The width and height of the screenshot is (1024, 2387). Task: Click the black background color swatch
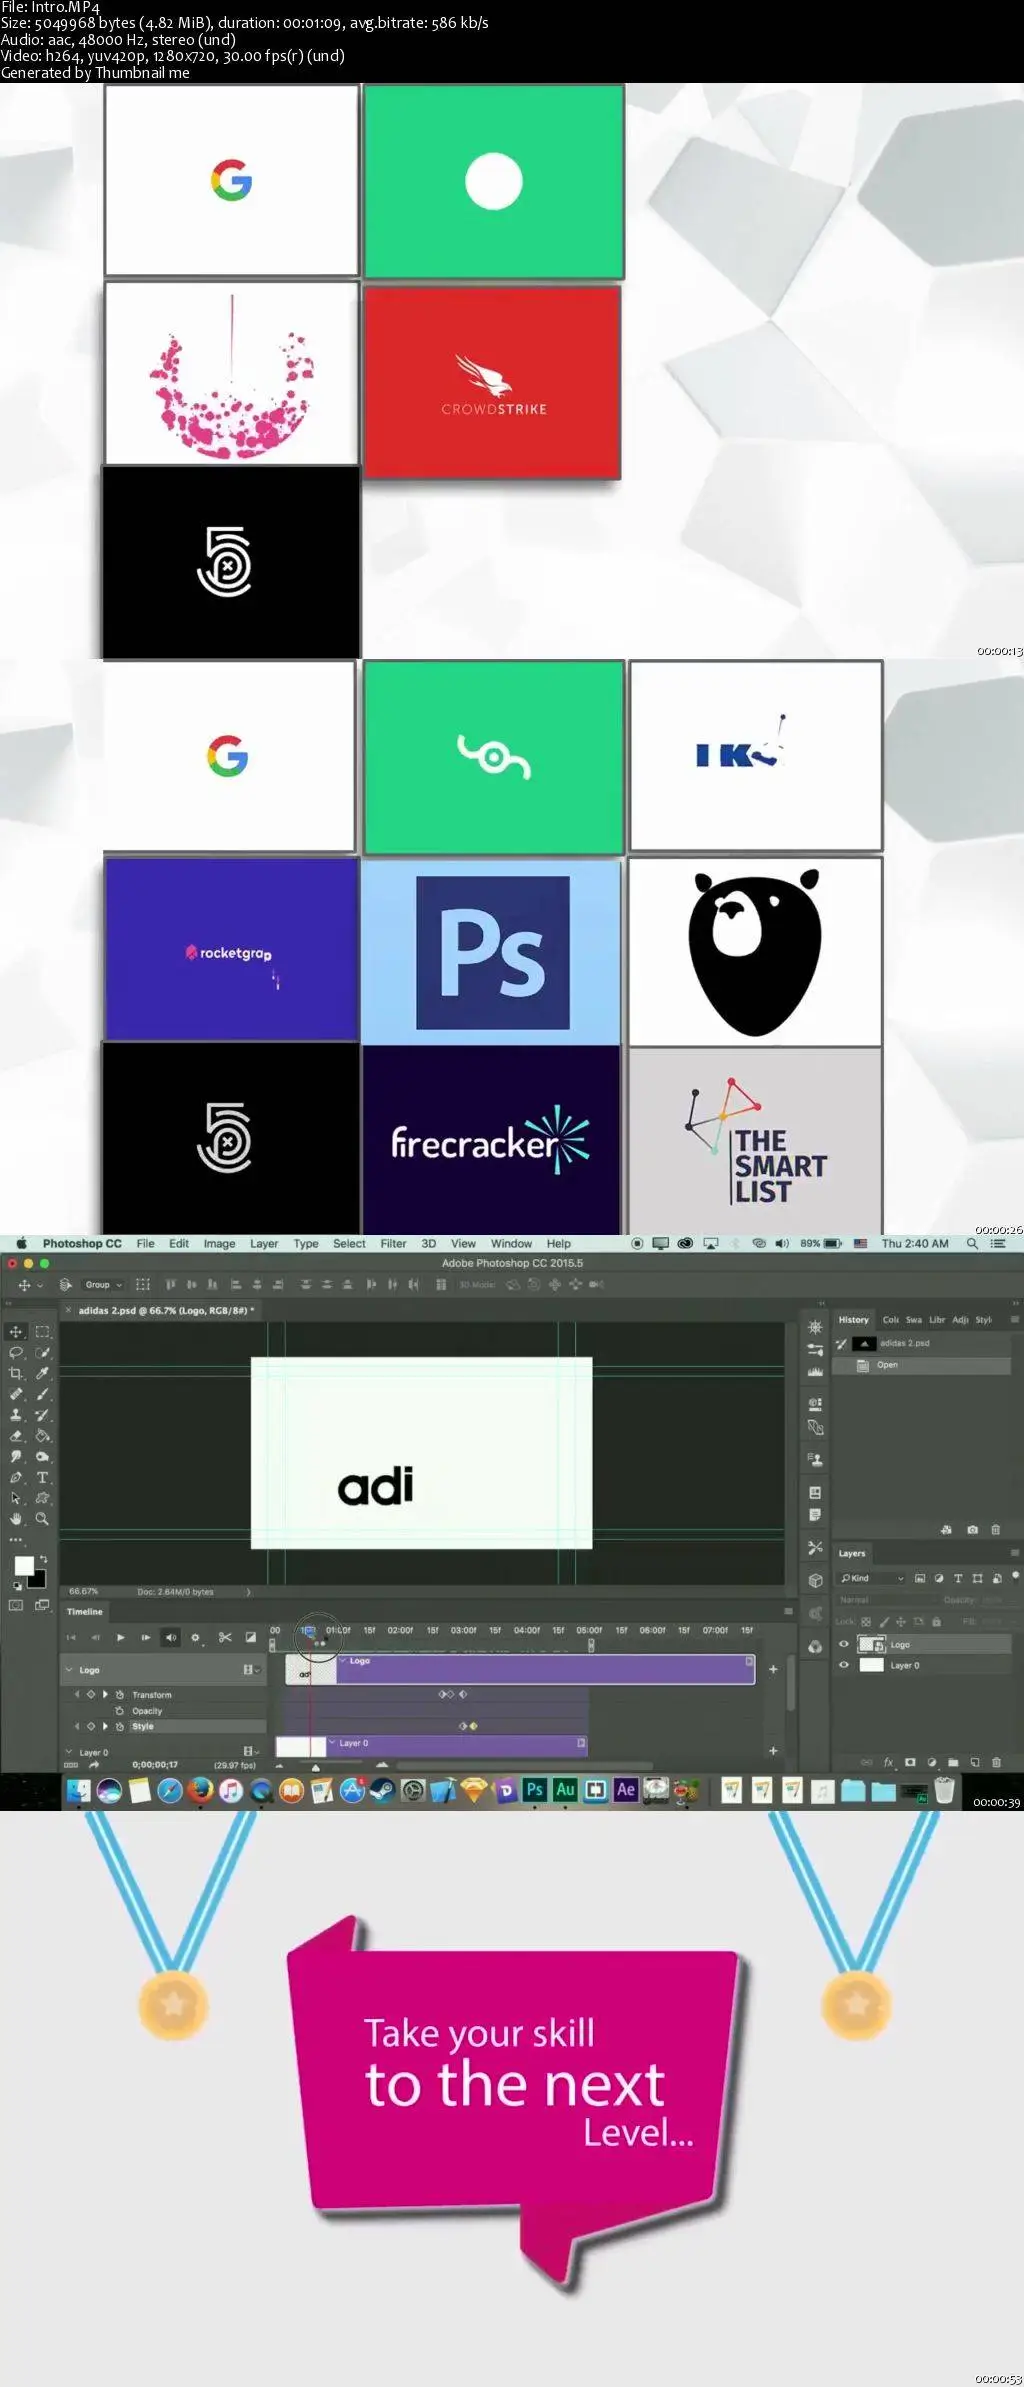coord(38,1580)
